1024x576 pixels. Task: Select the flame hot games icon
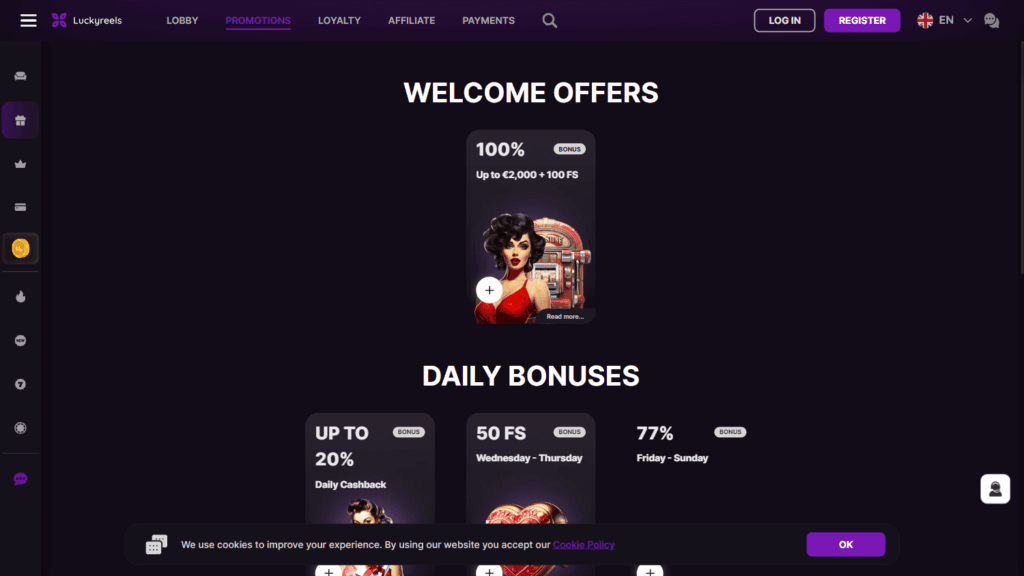(20, 296)
